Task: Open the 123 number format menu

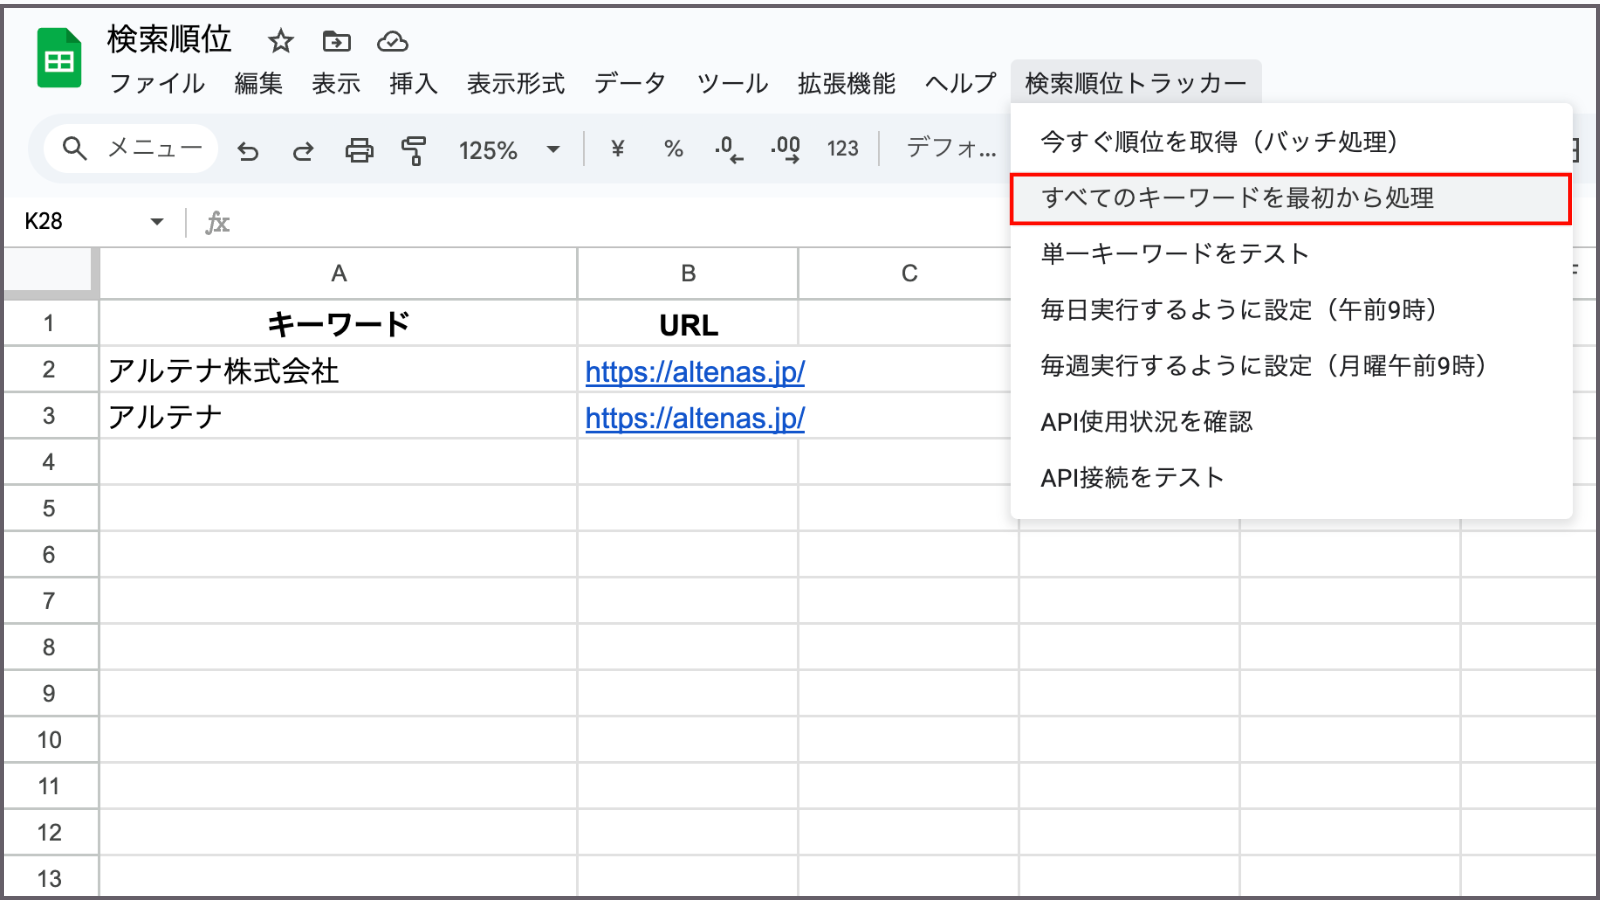Action: [842, 149]
